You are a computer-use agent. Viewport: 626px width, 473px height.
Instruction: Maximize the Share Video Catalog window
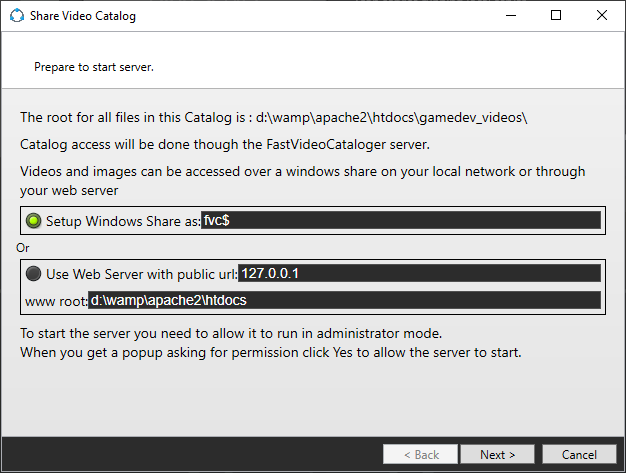[556, 16]
